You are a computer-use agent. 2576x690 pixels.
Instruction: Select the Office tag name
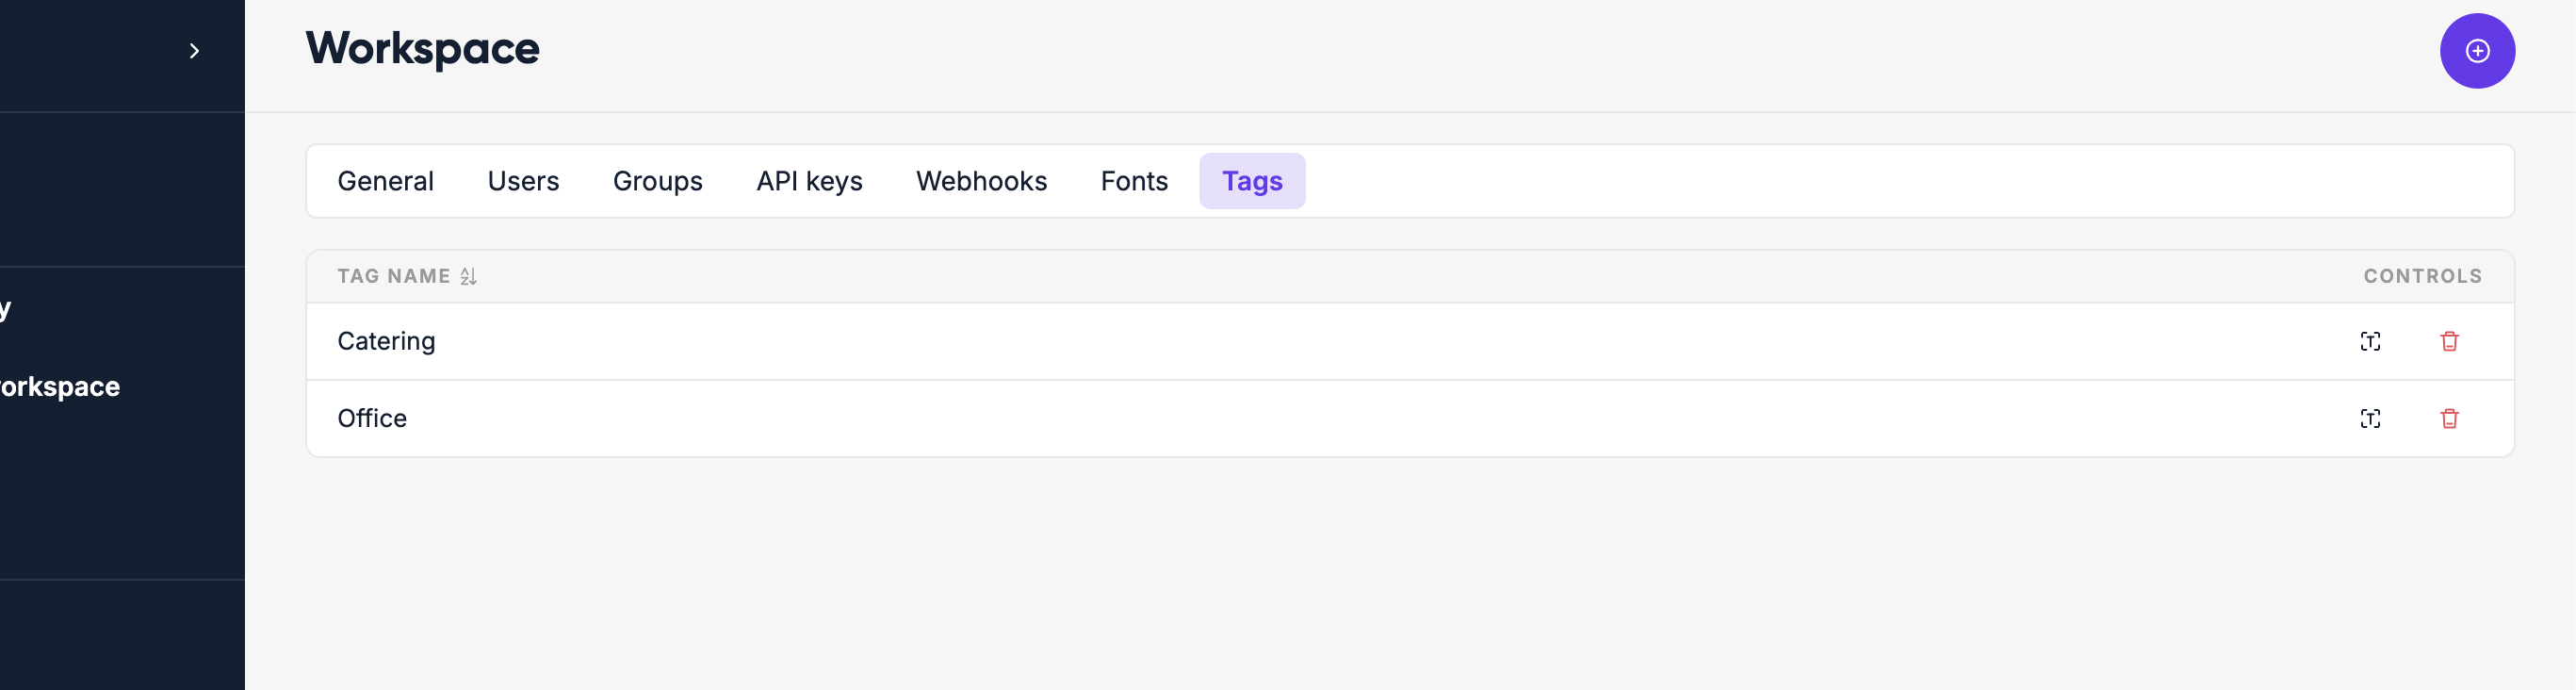click(372, 419)
